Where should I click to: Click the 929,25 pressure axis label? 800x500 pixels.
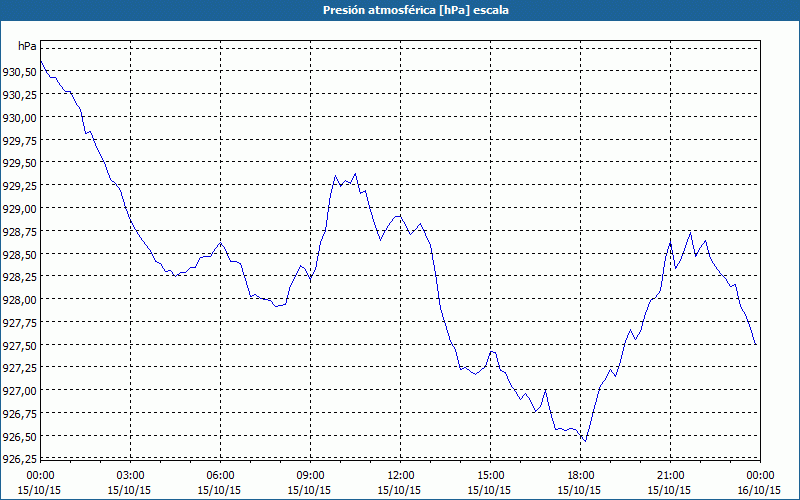[19, 186]
